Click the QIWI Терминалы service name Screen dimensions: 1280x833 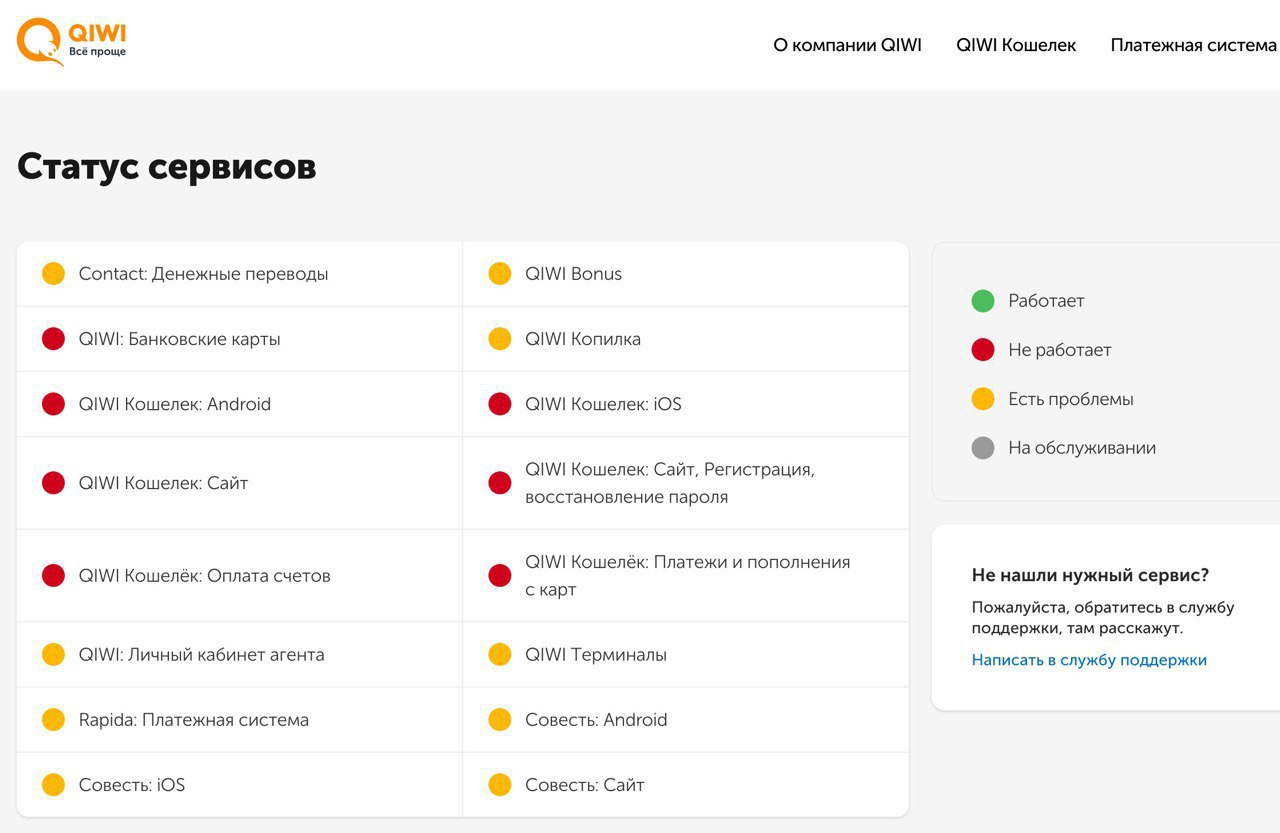[596, 655]
